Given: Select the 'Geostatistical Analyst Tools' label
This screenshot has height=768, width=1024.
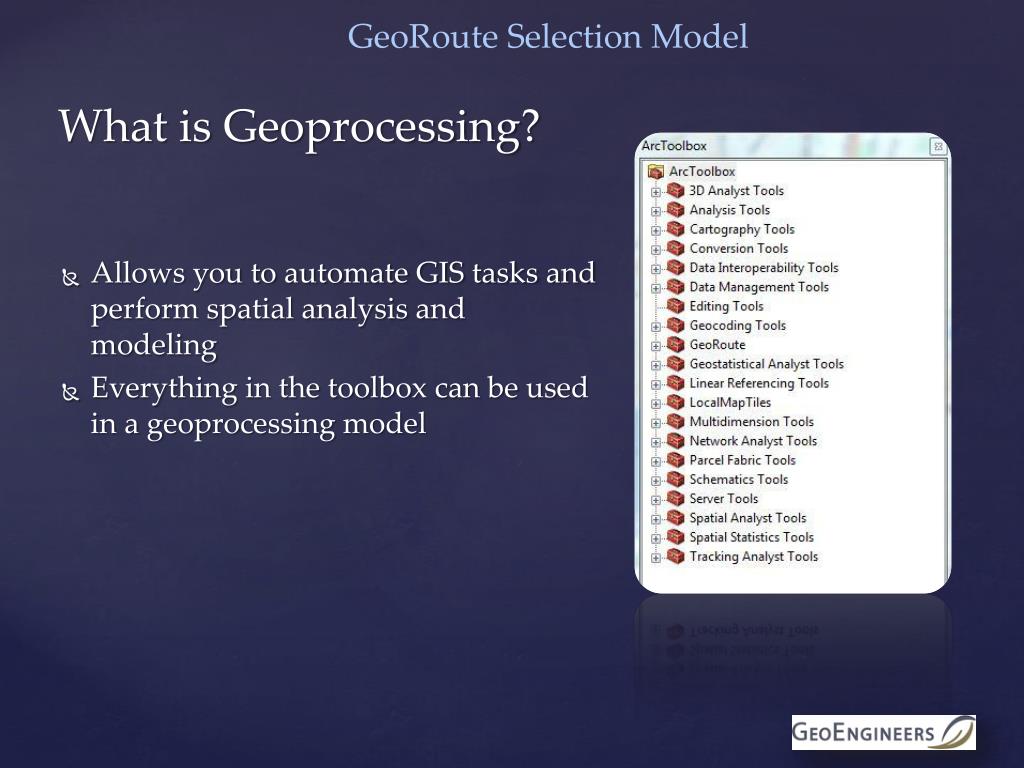Looking at the screenshot, I should pyautogui.click(x=767, y=364).
